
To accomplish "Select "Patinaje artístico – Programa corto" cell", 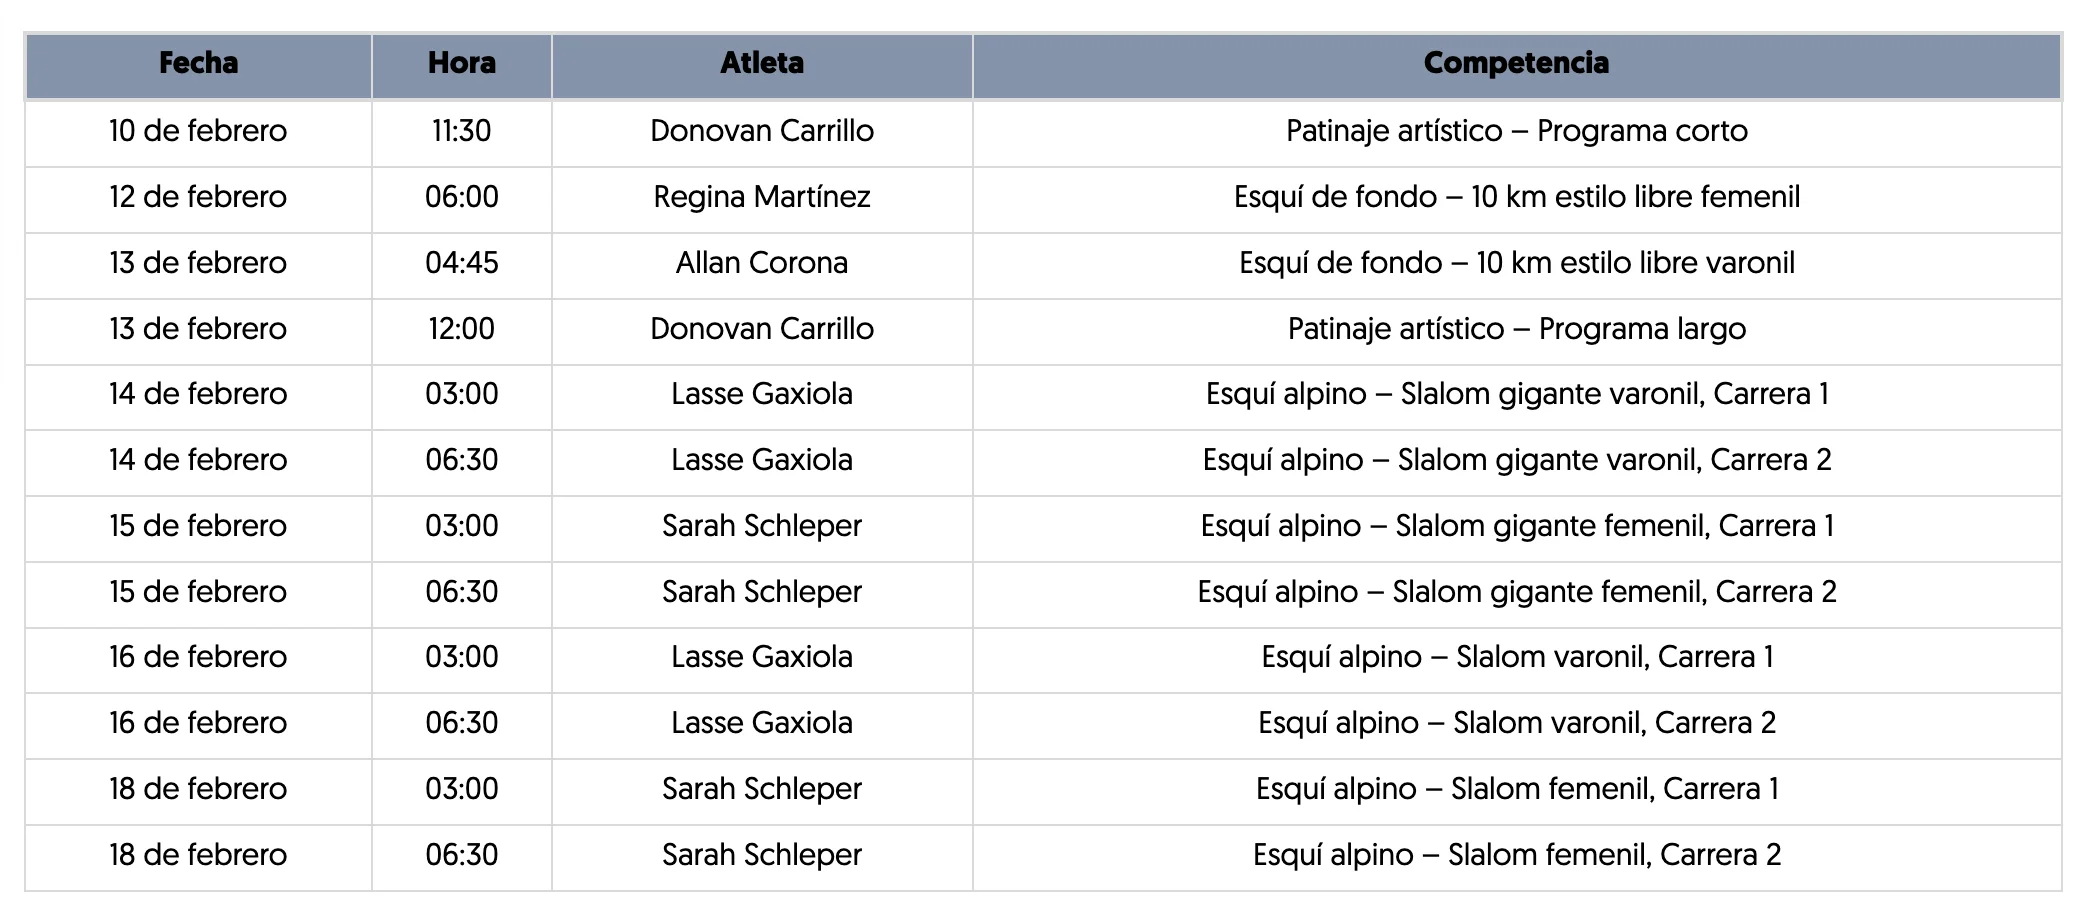I will [1516, 131].
